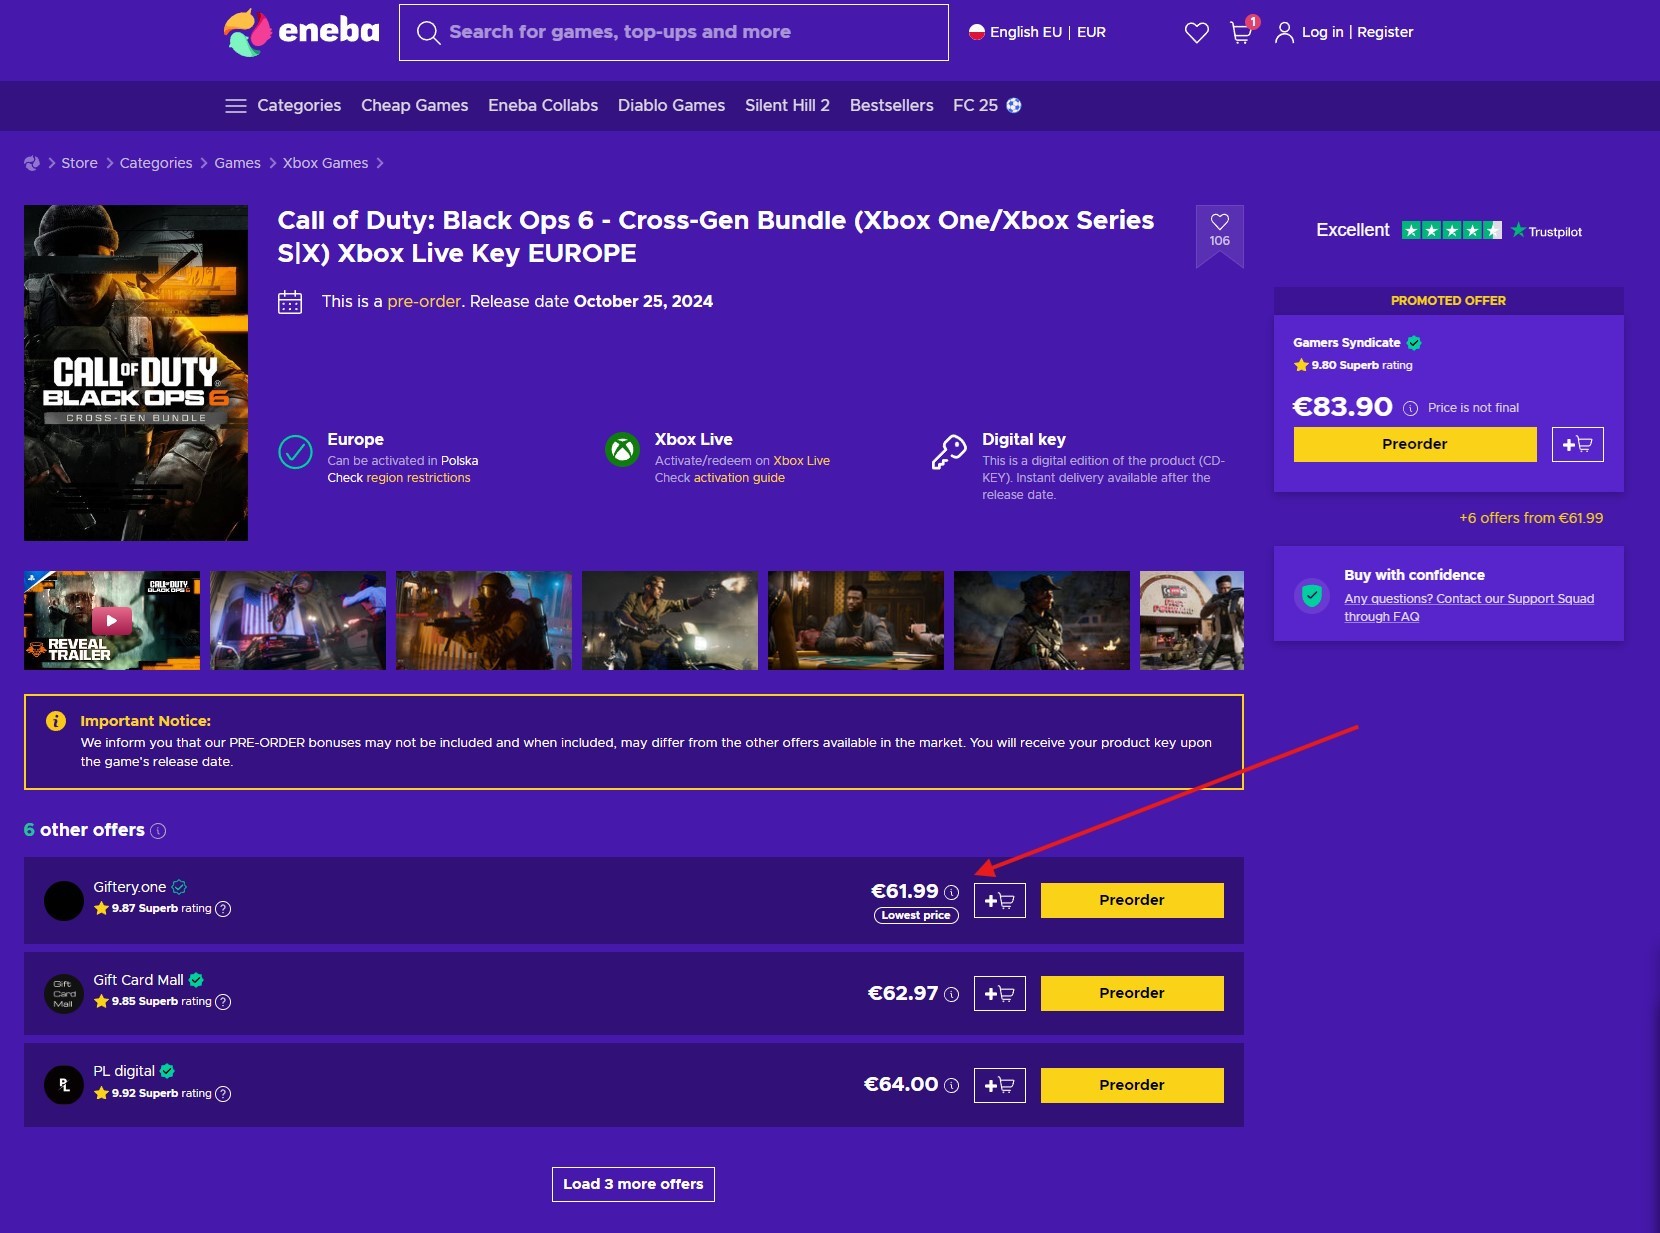Open the wishlist heart icon in header
The image size is (1660, 1233).
1196,33
